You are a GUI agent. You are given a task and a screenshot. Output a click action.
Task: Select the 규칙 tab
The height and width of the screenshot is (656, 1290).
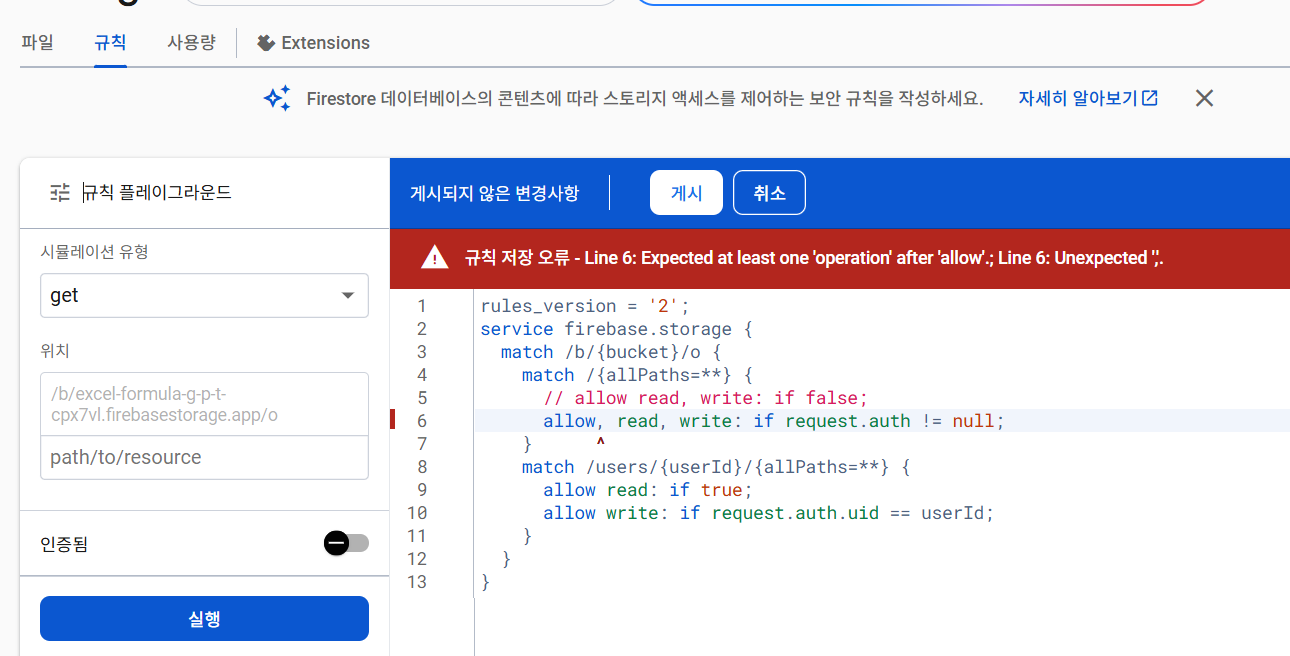coord(110,42)
